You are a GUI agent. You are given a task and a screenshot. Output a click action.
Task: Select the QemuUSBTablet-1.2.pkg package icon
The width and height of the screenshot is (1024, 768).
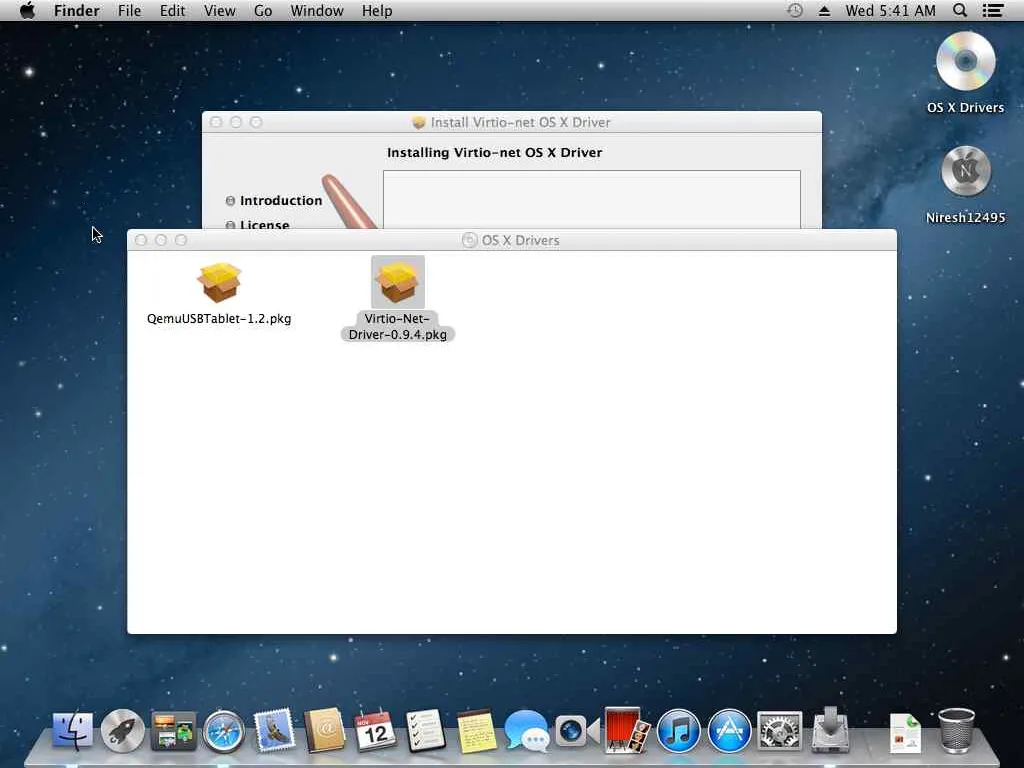[219, 282]
